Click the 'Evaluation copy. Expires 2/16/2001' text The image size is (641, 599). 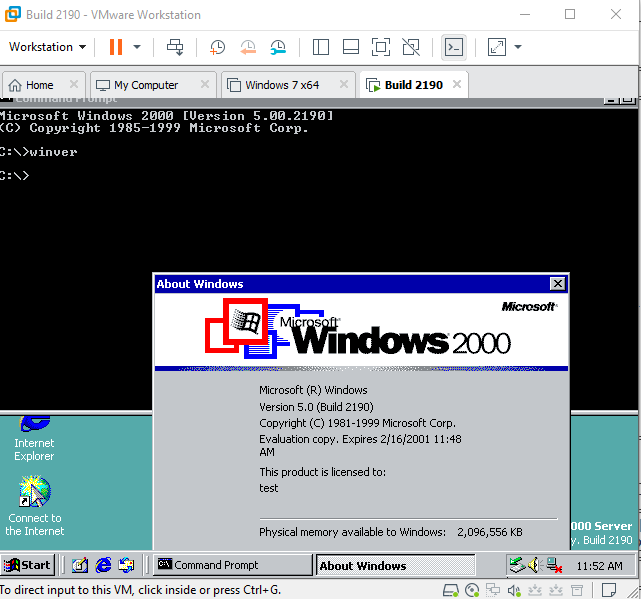pyautogui.click(x=344, y=439)
